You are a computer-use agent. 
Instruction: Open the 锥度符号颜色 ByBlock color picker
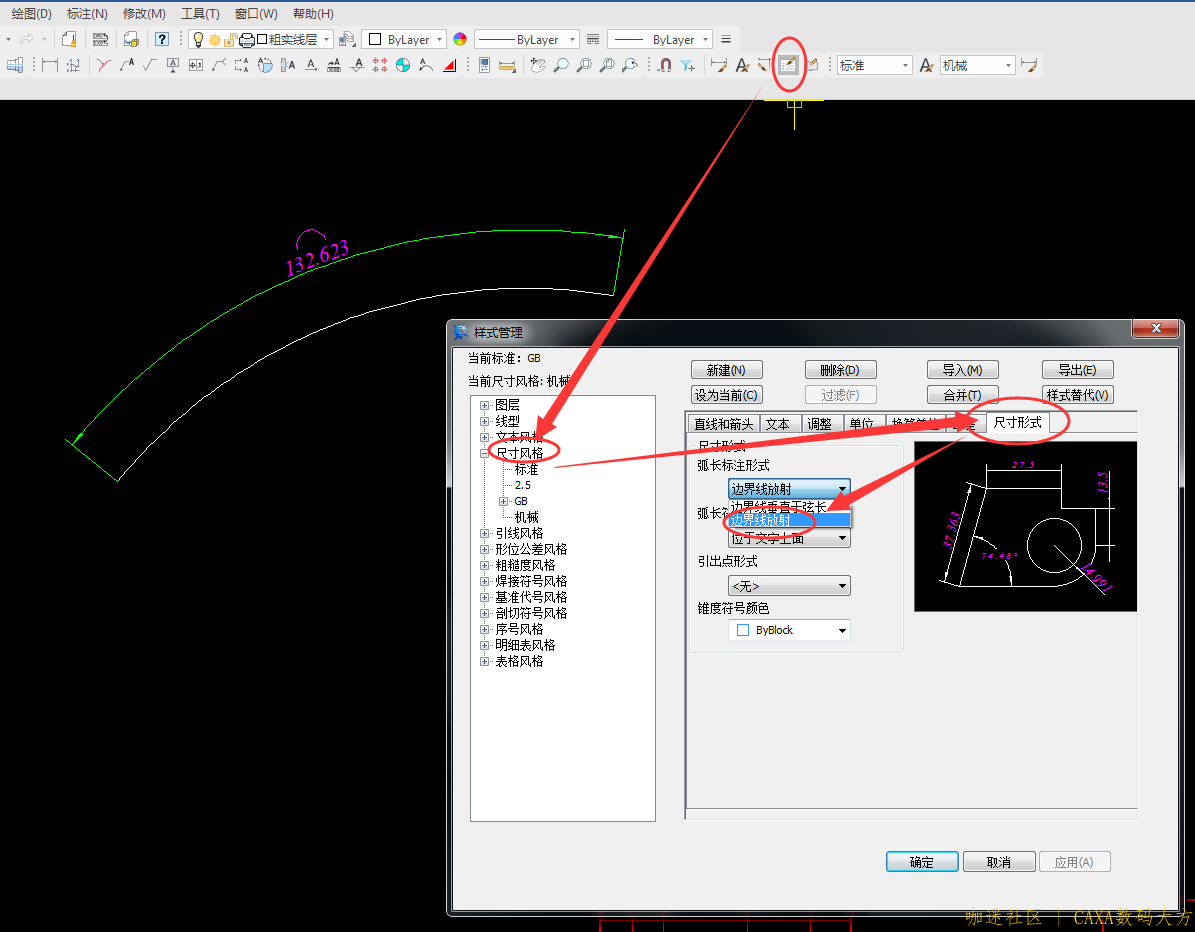click(789, 630)
